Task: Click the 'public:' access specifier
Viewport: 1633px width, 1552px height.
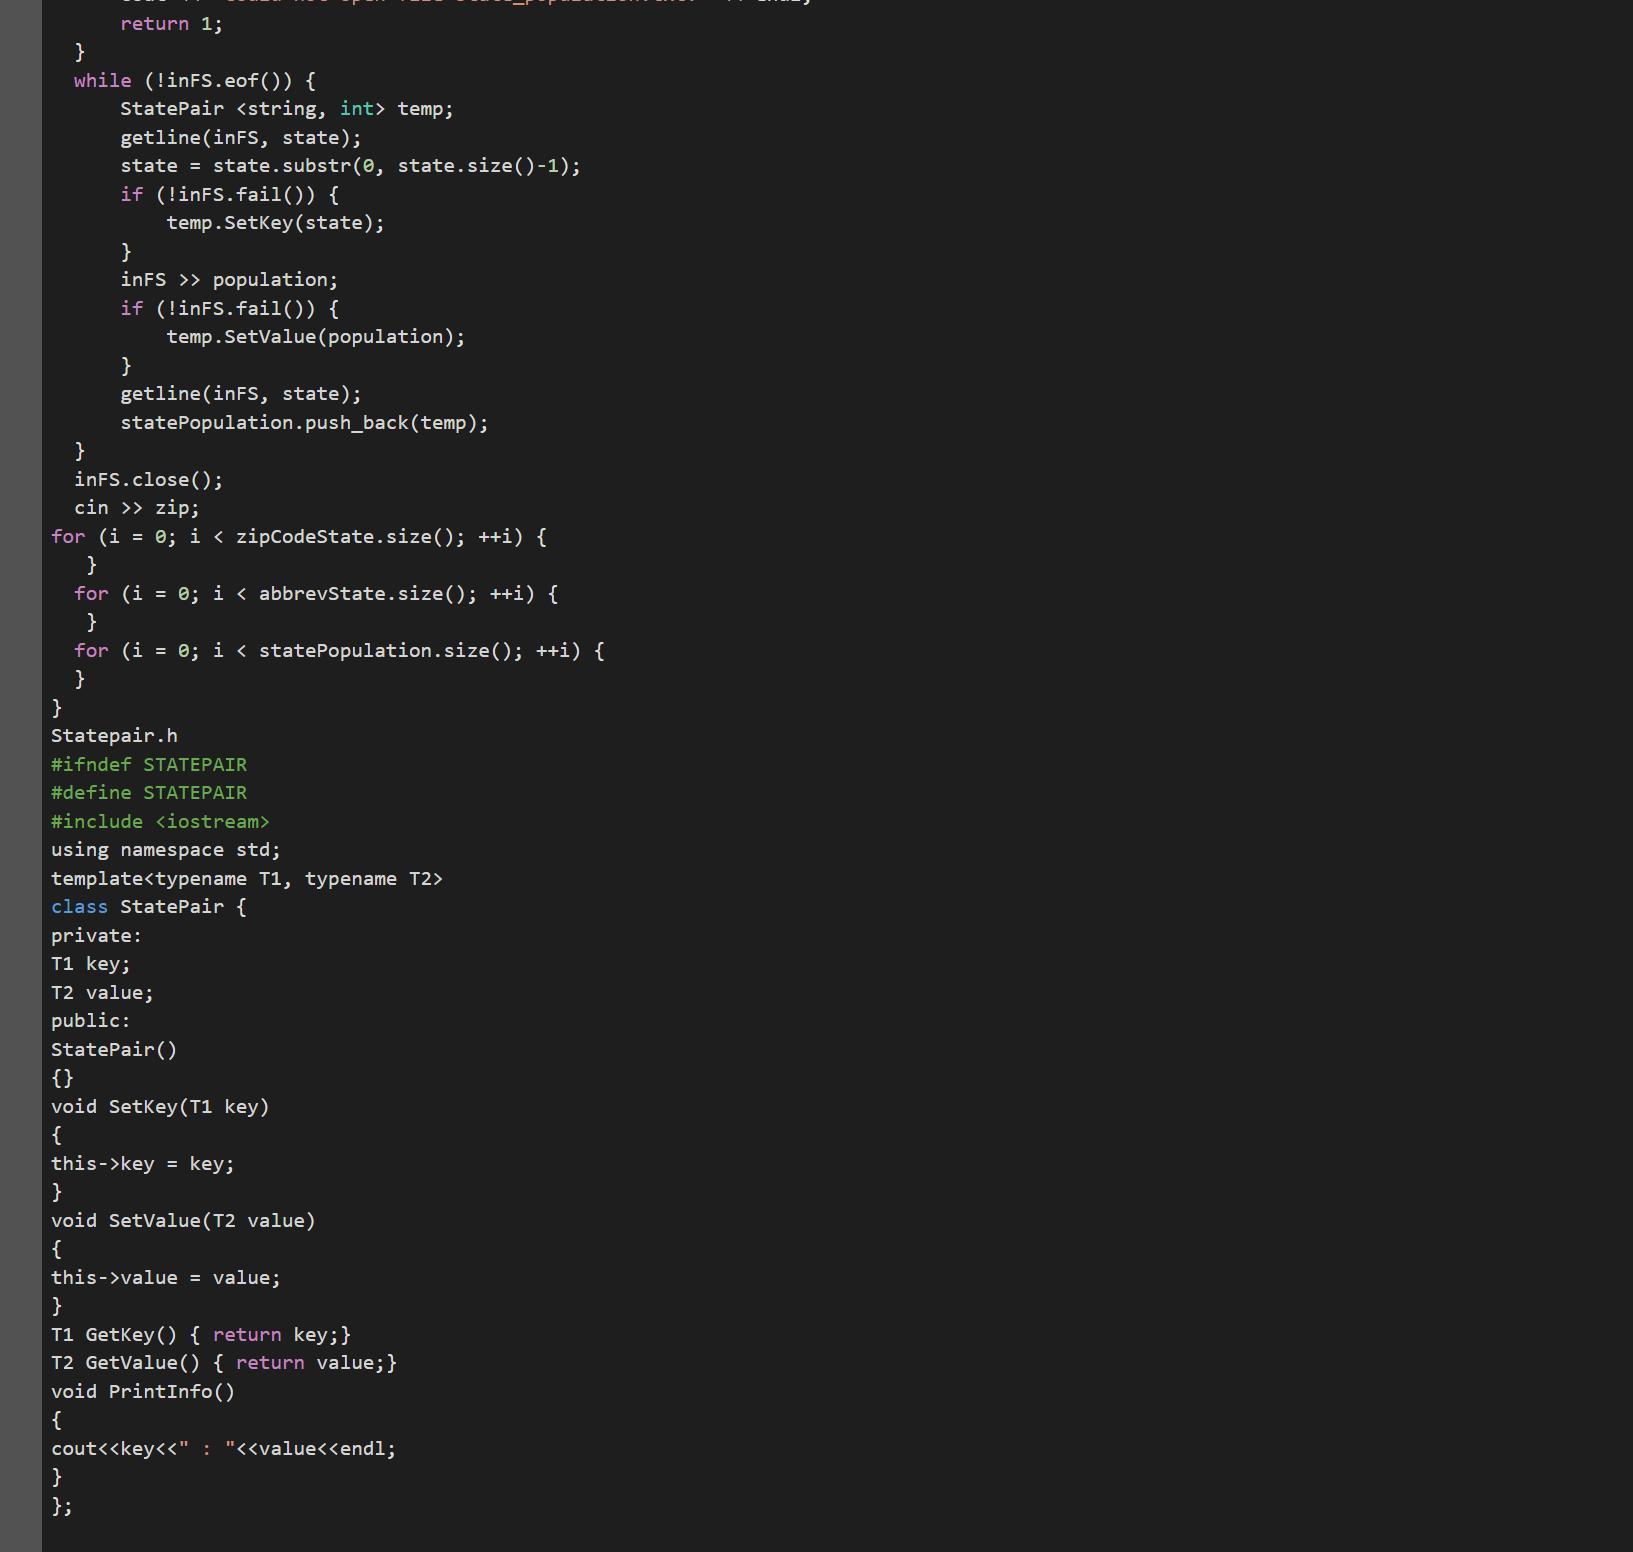Action: [91, 1021]
